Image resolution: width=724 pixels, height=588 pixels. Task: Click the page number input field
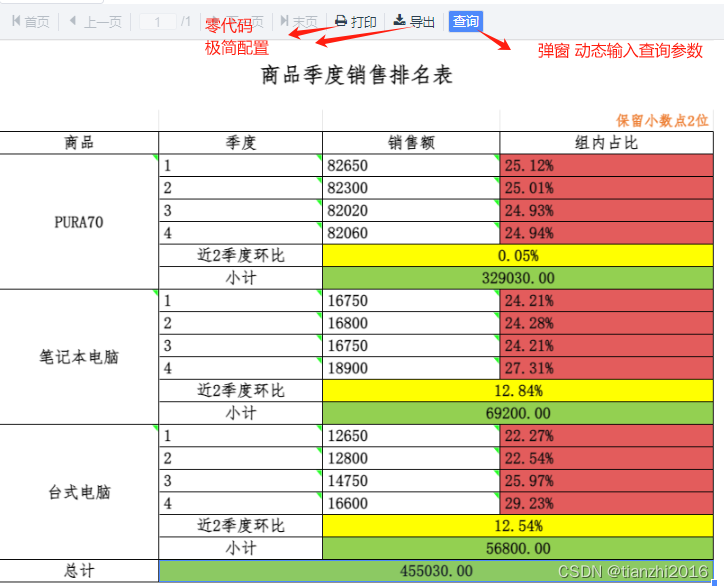[157, 22]
